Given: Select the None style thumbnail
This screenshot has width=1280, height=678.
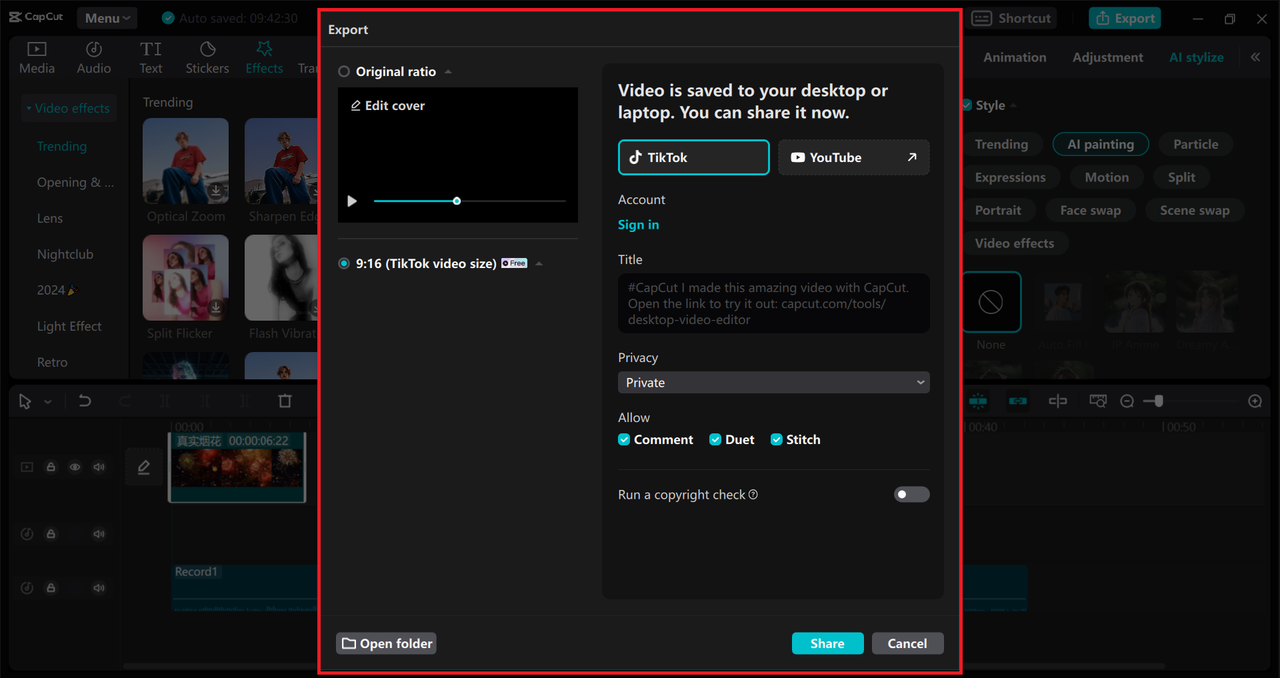Looking at the screenshot, I should pos(991,302).
